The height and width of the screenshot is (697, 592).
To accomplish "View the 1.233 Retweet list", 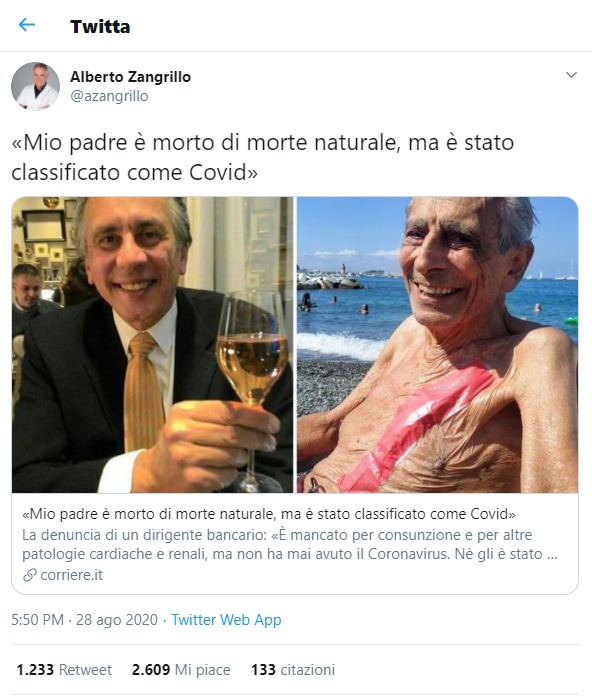I will click(x=64, y=669).
